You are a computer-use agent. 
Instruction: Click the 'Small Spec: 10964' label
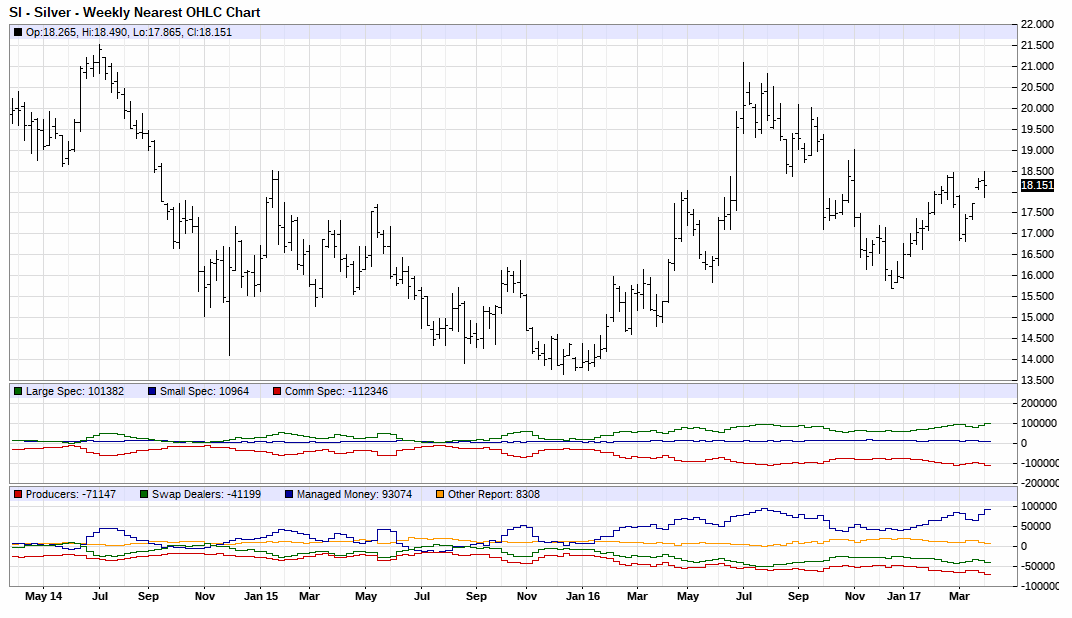pyautogui.click(x=204, y=391)
